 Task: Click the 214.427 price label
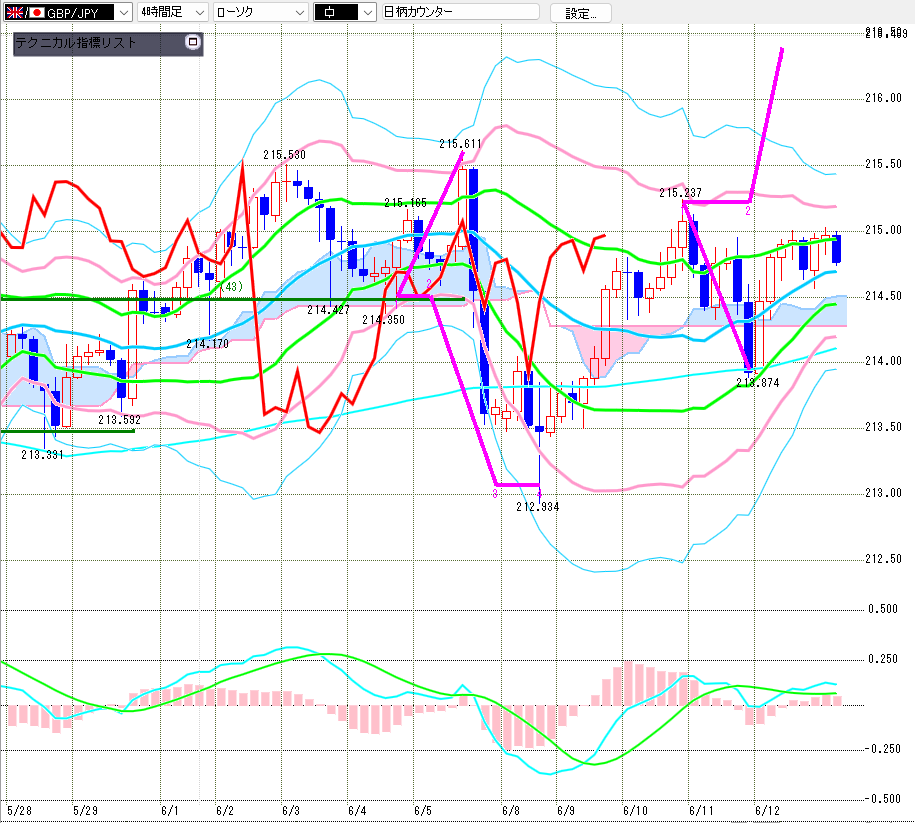pos(328,311)
